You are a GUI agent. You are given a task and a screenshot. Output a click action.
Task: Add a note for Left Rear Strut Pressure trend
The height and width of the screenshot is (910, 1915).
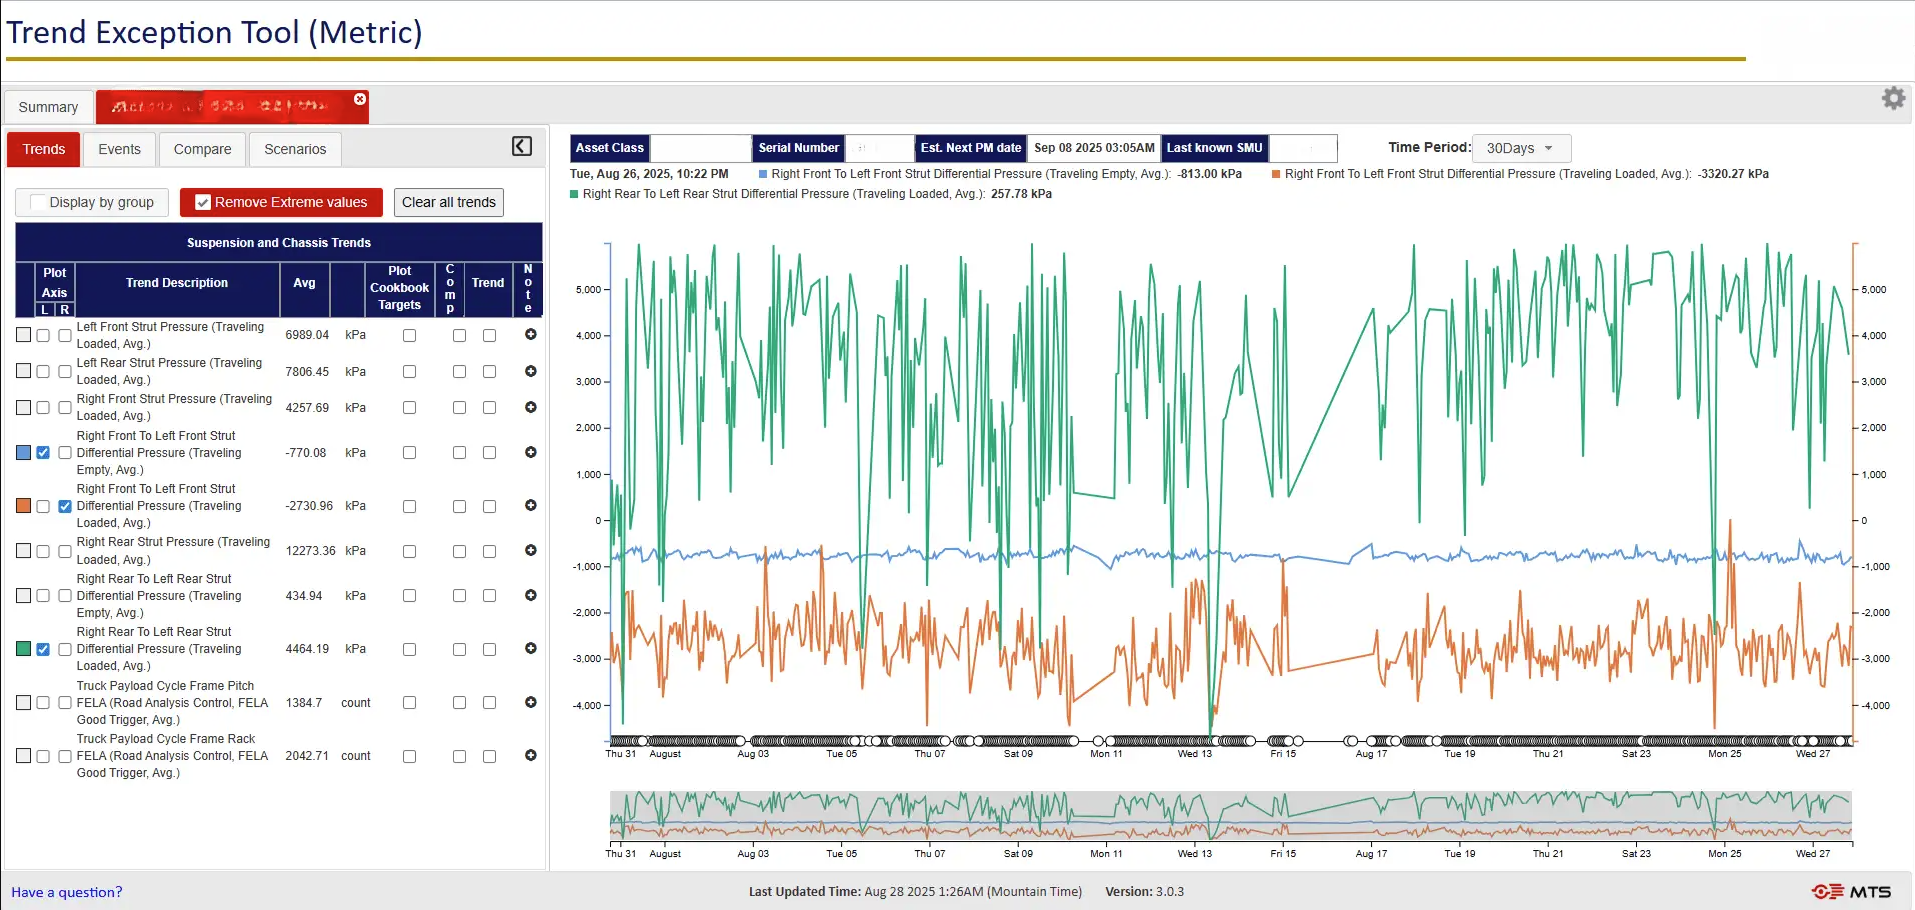point(530,371)
